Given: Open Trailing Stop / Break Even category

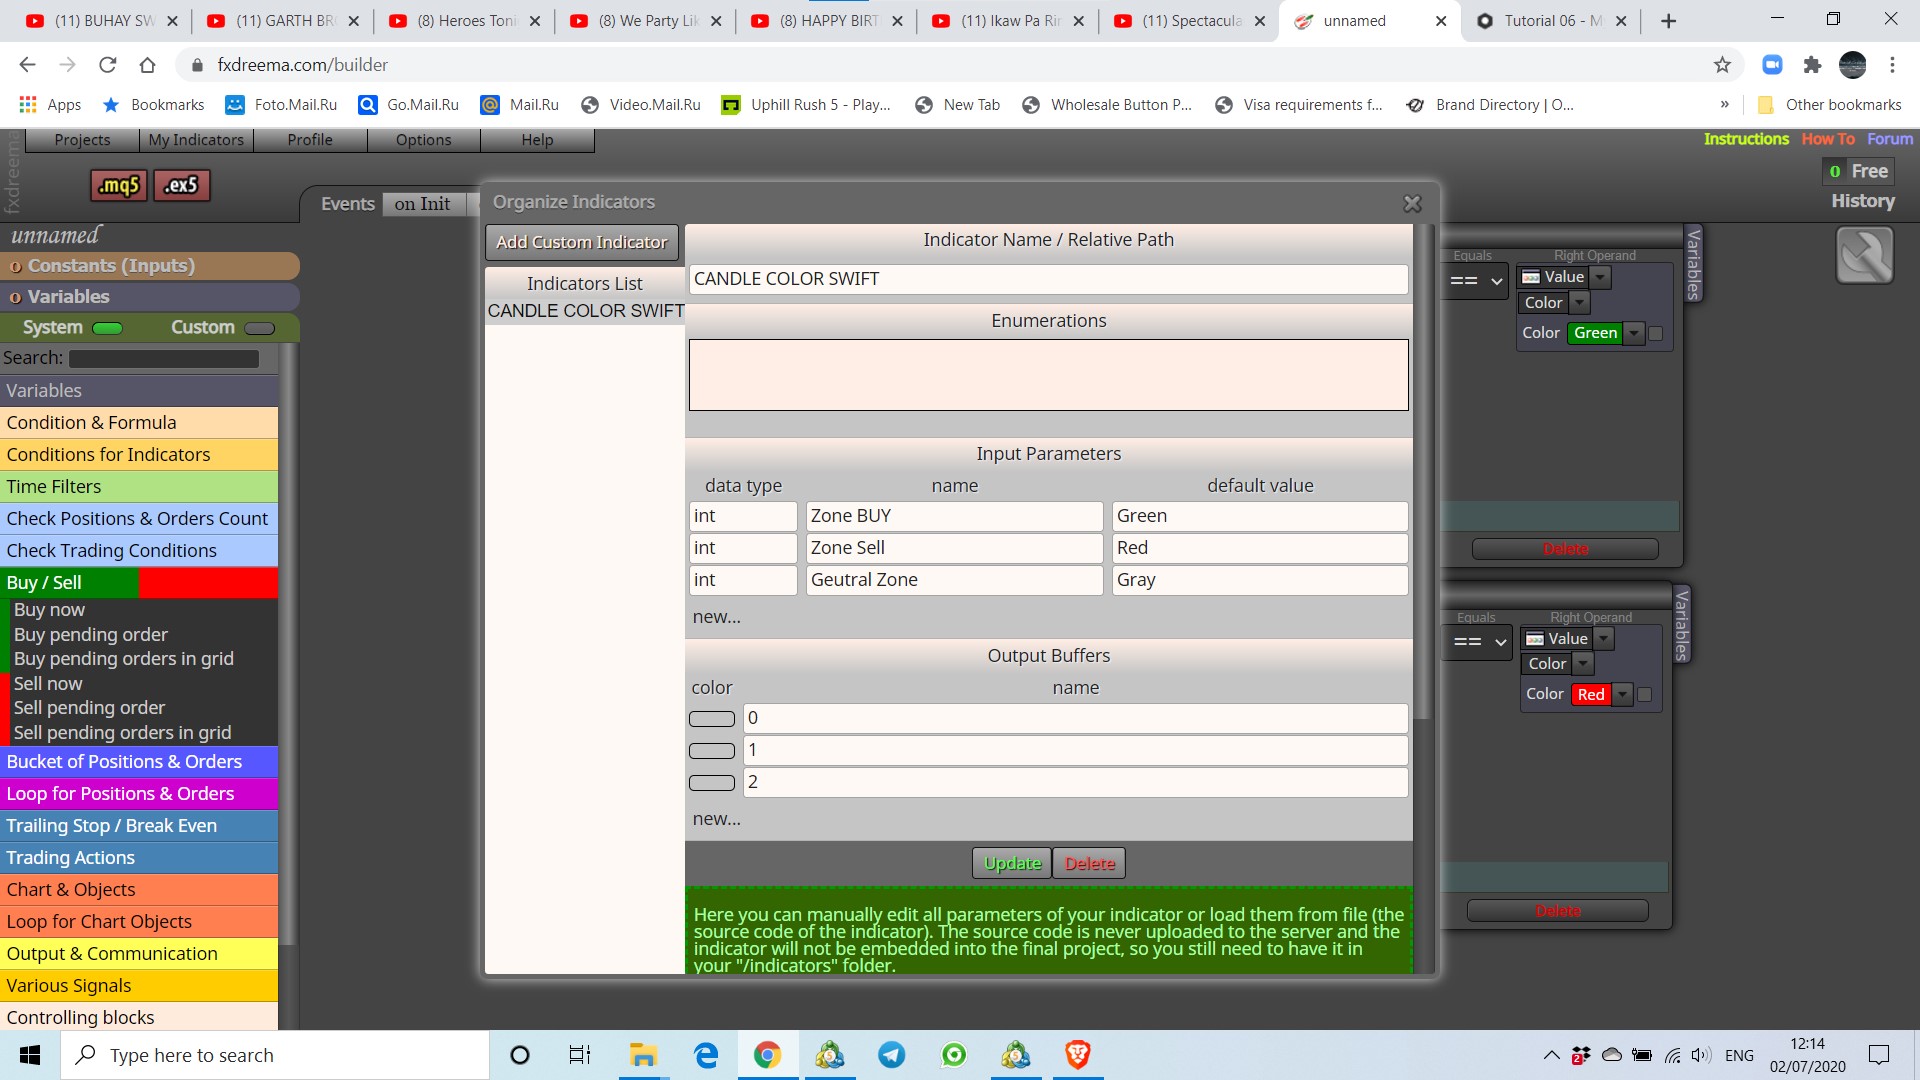Looking at the screenshot, I should pyautogui.click(x=139, y=826).
